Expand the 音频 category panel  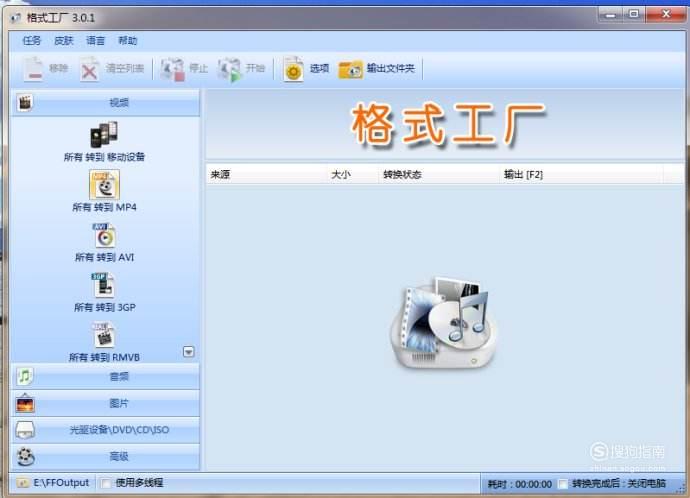[x=105, y=377]
